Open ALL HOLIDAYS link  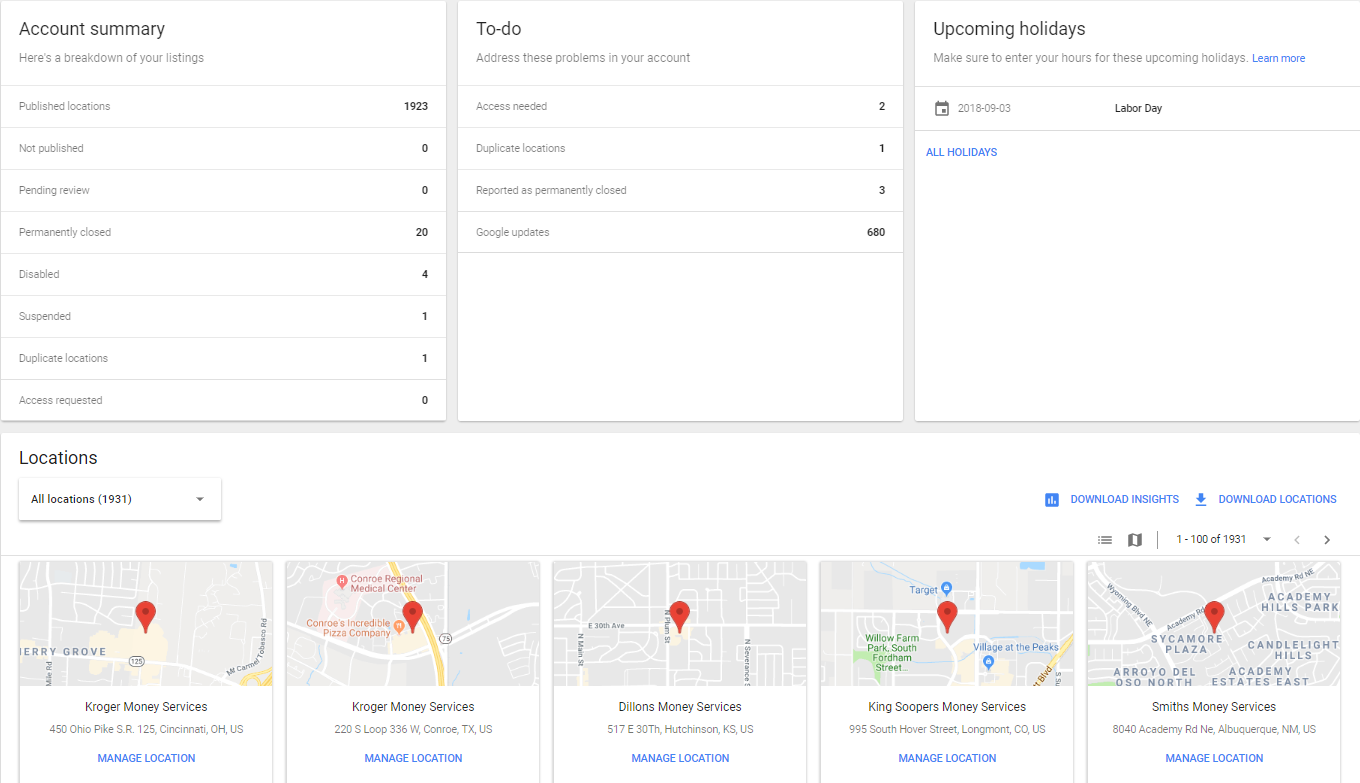[961, 152]
